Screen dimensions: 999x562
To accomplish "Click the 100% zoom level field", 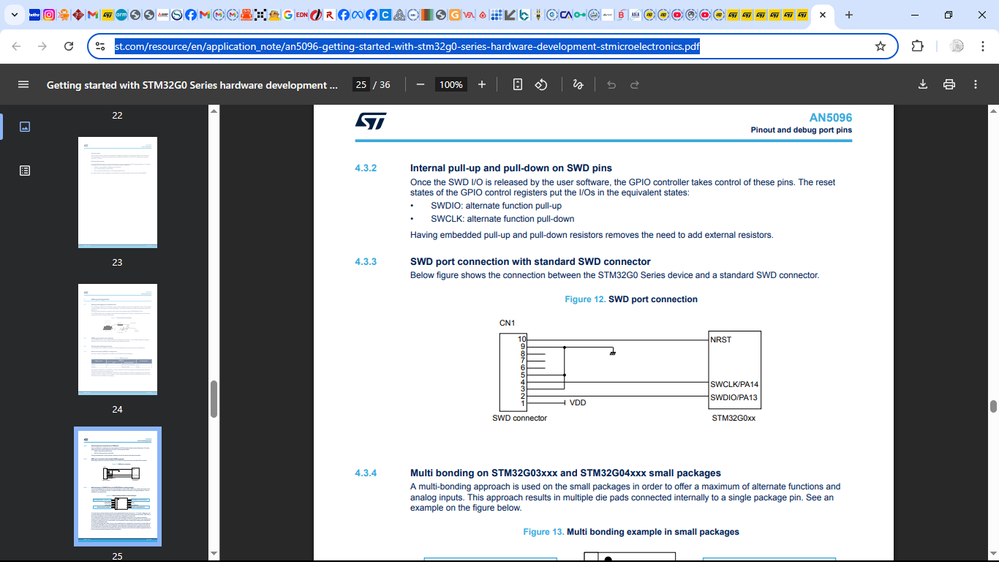I will coord(450,85).
